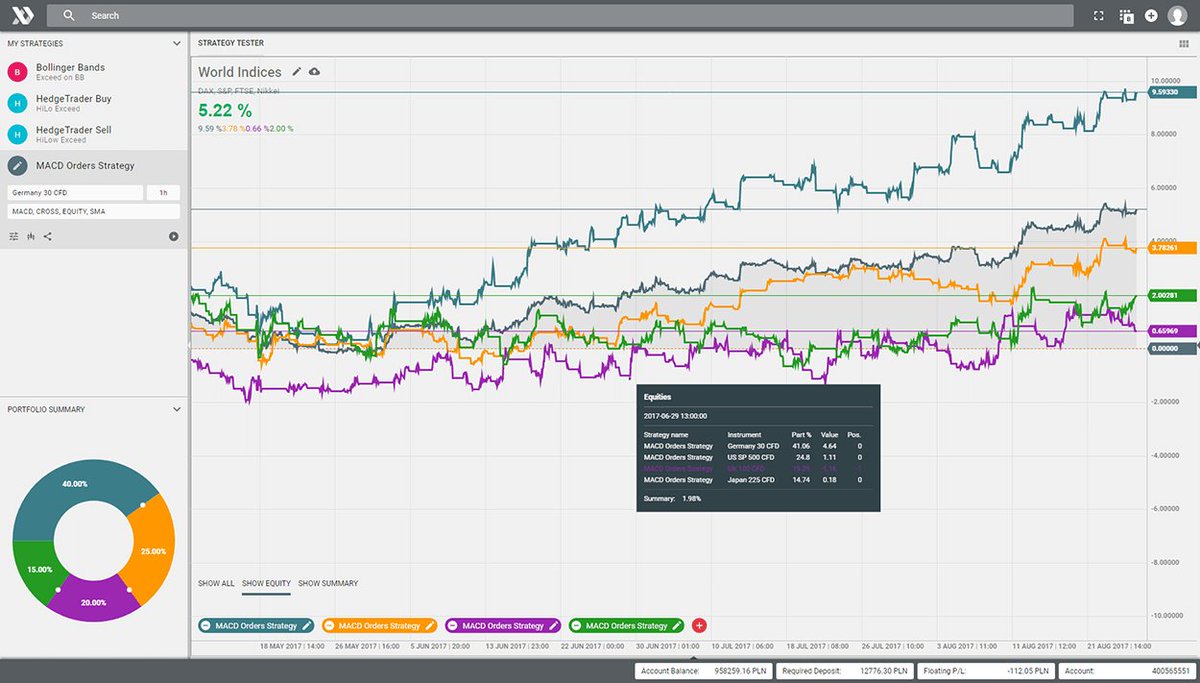Click the H icon next to HedgeTrader Sell
Image resolution: width=1200 pixels, height=683 pixels.
[x=18, y=134]
